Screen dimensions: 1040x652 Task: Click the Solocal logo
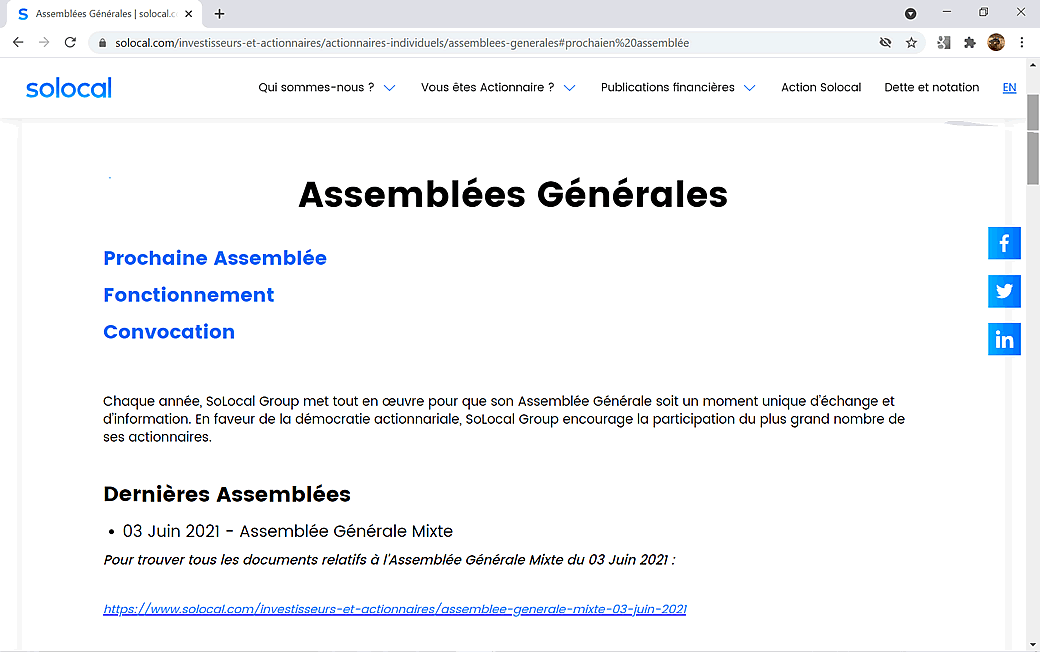point(69,88)
